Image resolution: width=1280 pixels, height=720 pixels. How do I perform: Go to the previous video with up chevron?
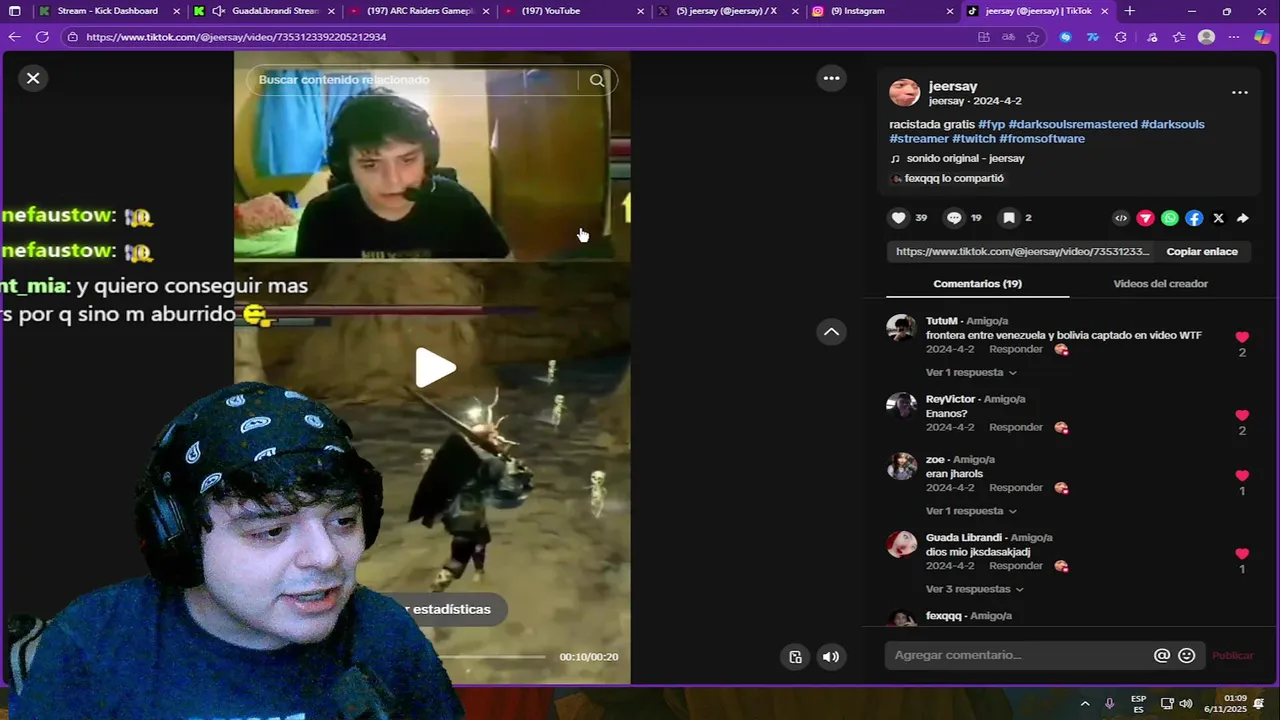pos(831,332)
